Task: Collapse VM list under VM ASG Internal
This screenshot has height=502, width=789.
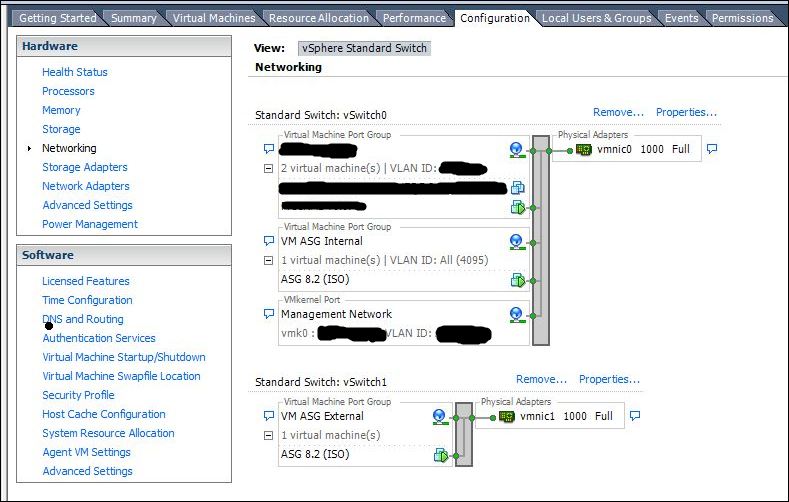Action: pos(268,261)
